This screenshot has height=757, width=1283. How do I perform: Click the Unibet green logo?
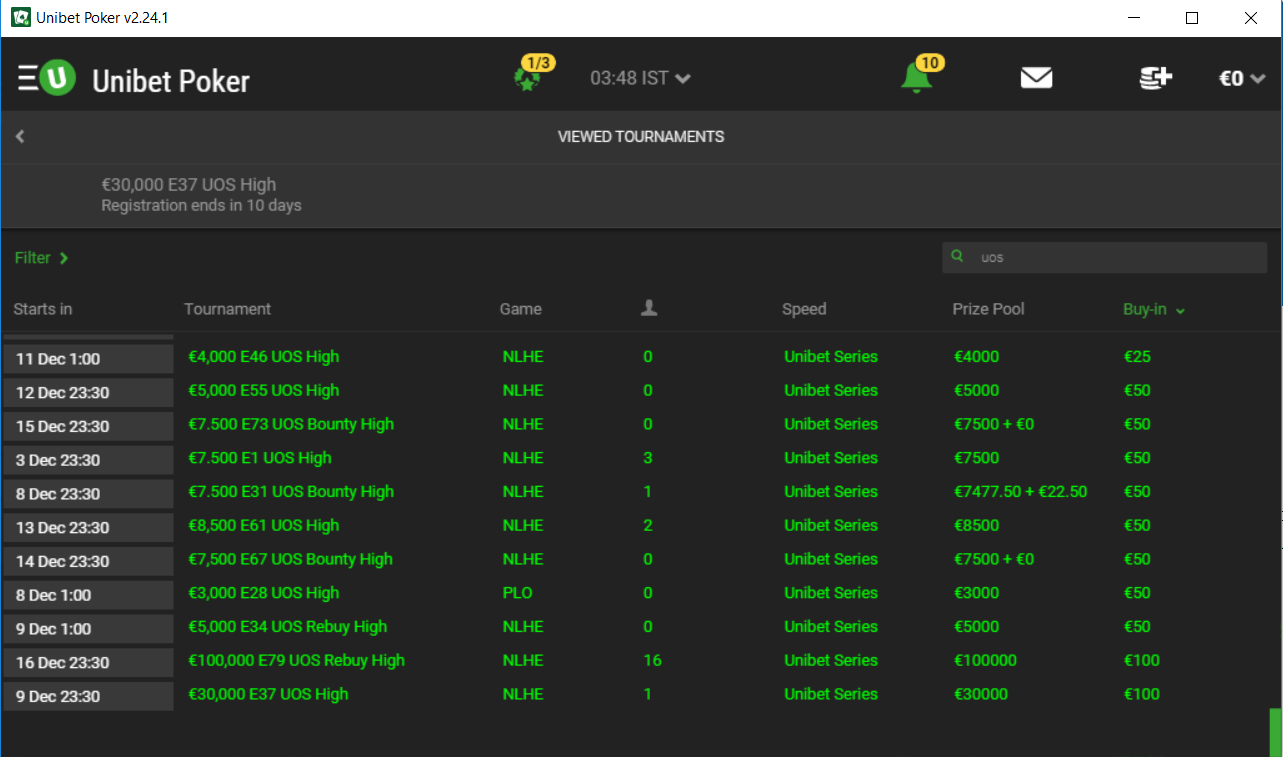click(59, 77)
